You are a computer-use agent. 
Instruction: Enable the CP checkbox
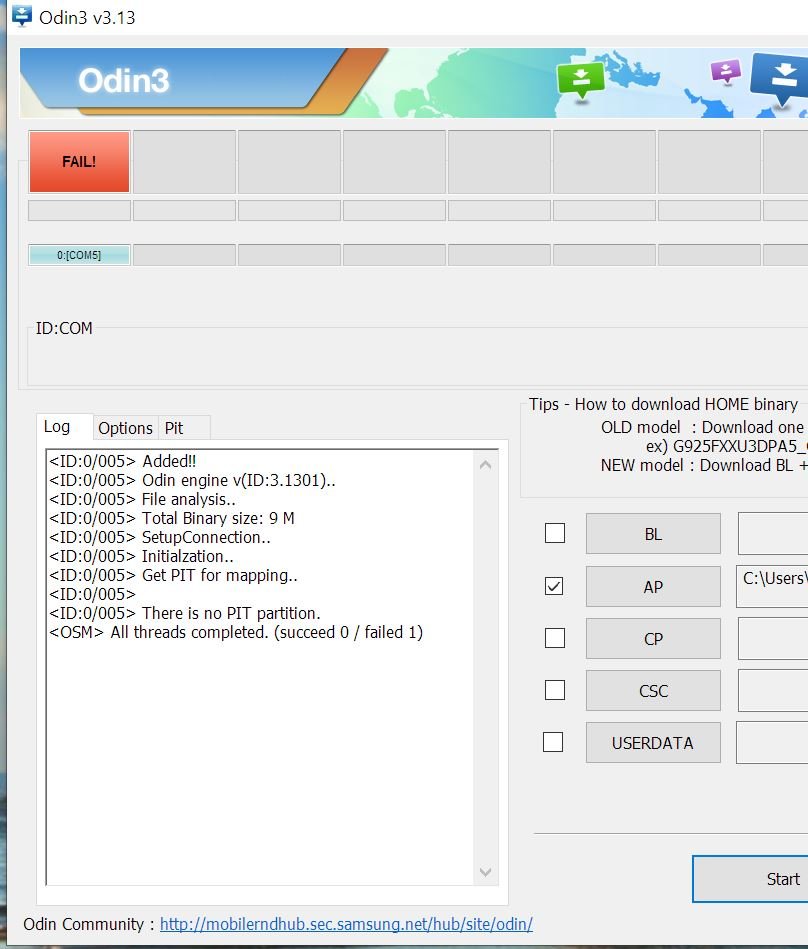[x=555, y=638]
